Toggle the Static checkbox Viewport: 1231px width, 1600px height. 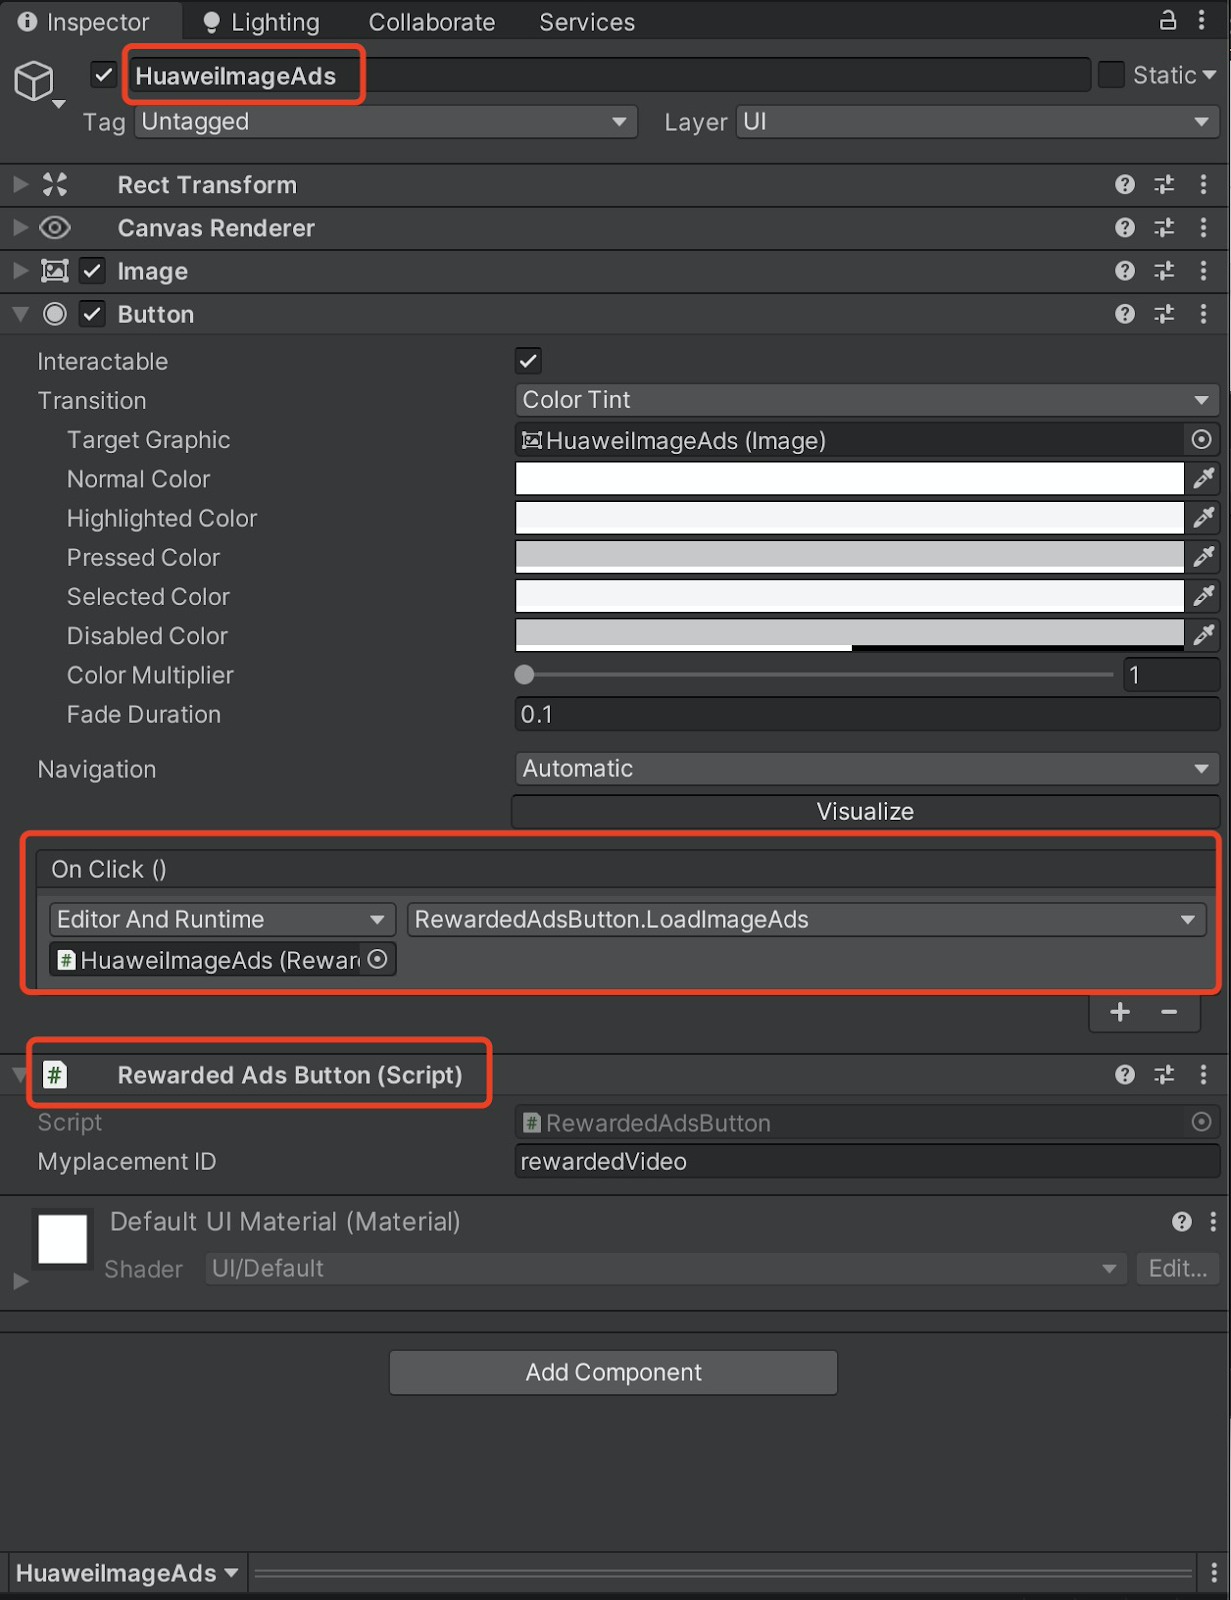tap(1111, 75)
